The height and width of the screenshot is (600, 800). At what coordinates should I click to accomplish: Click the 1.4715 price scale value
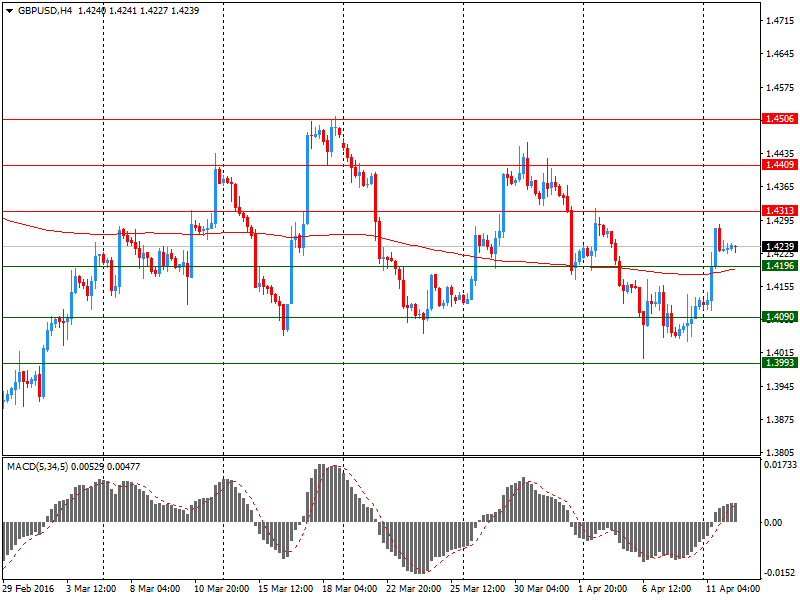click(780, 21)
